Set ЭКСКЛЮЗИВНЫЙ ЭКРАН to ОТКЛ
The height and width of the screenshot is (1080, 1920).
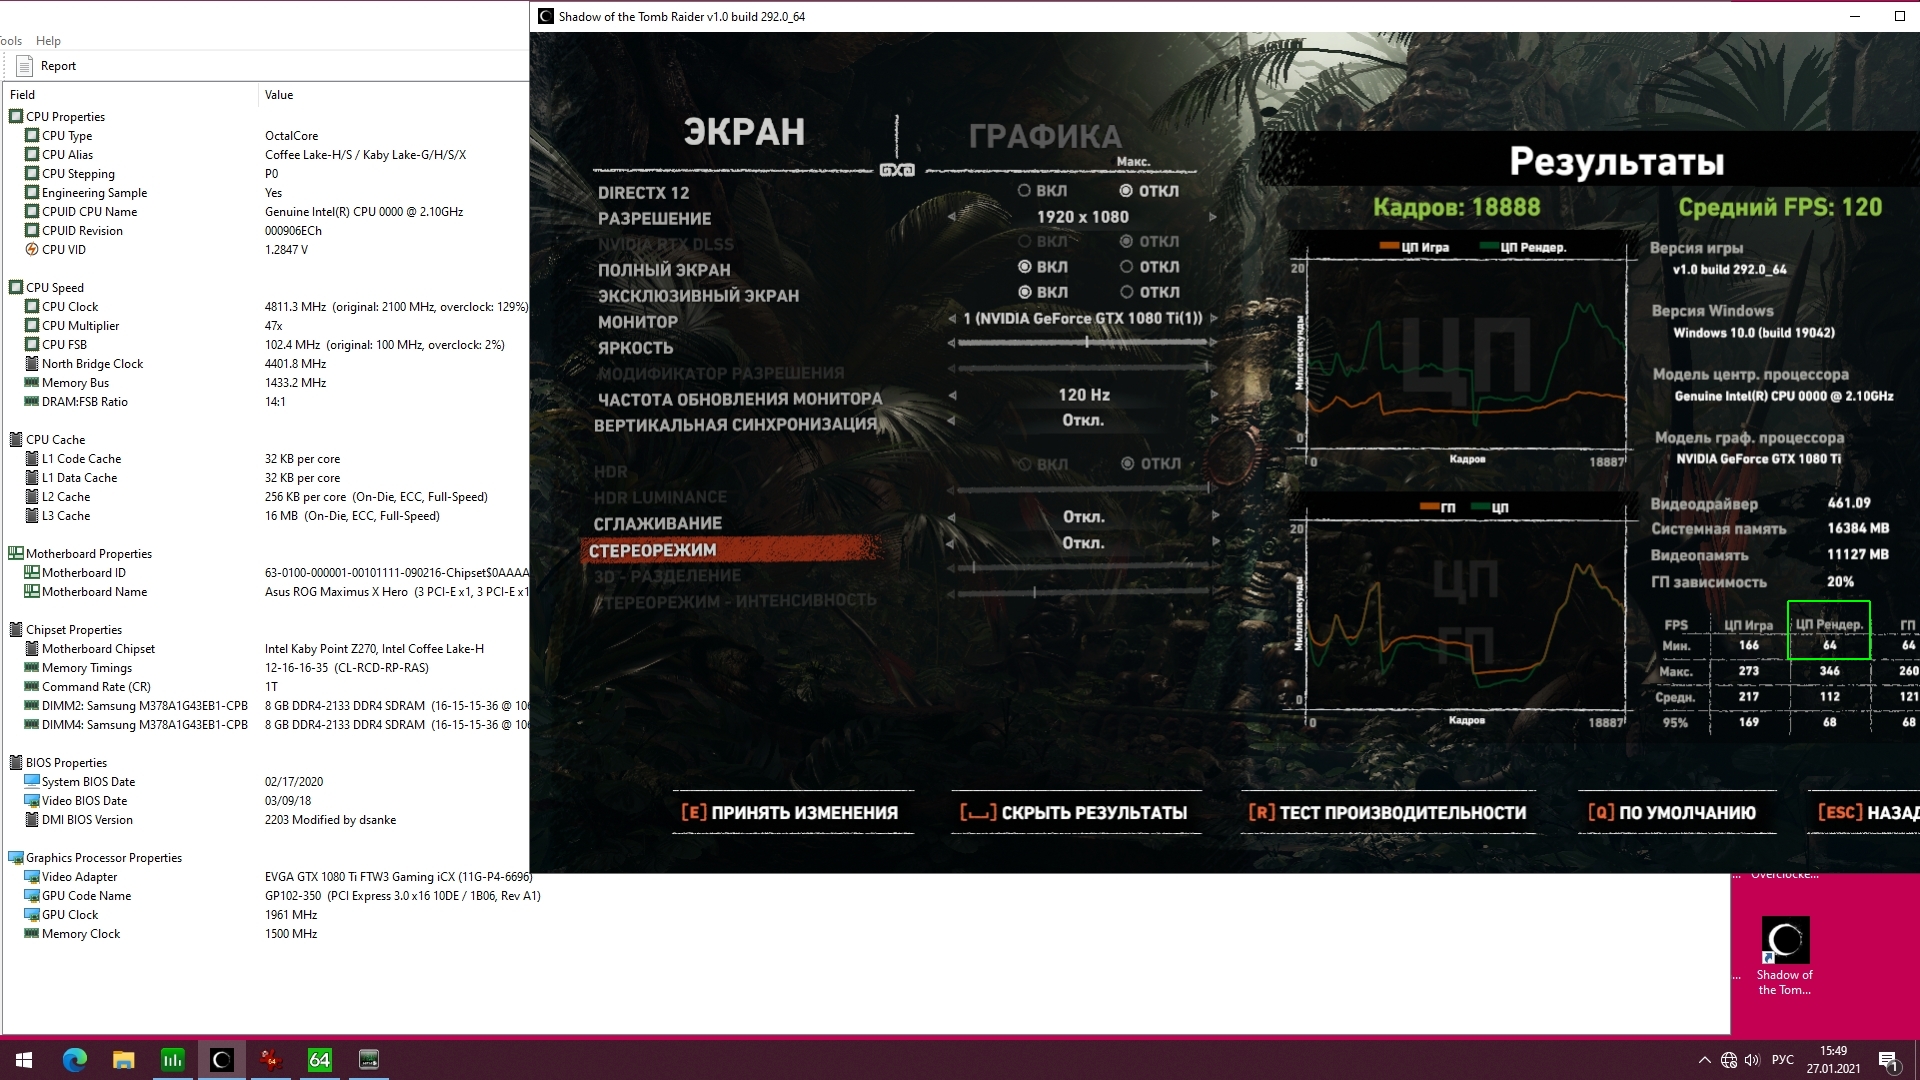(1127, 292)
